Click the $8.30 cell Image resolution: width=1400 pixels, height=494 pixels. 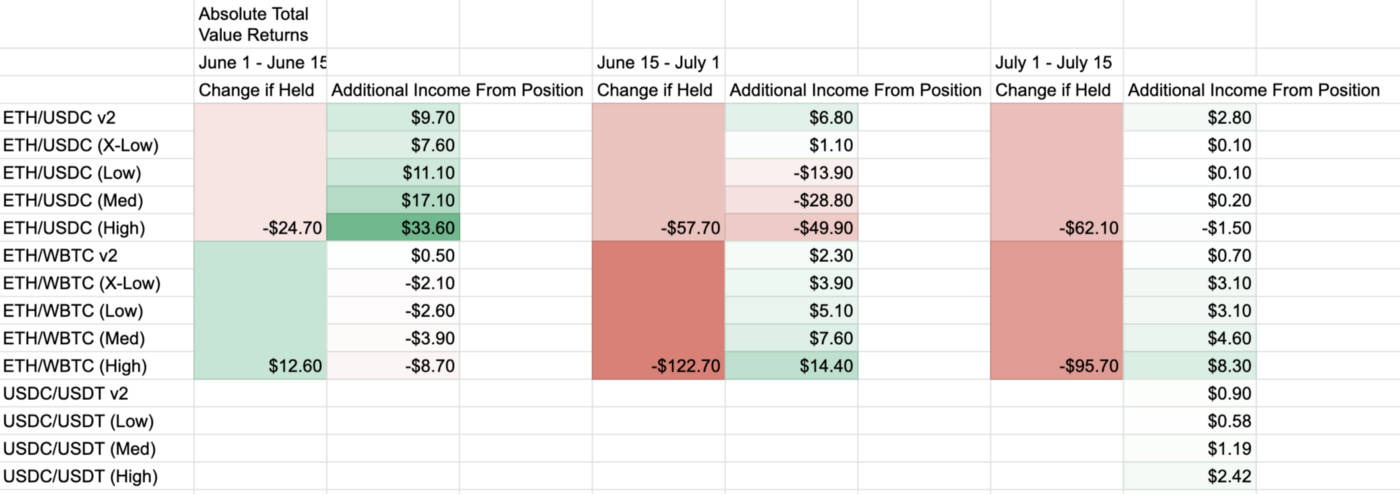pyautogui.click(x=1189, y=366)
